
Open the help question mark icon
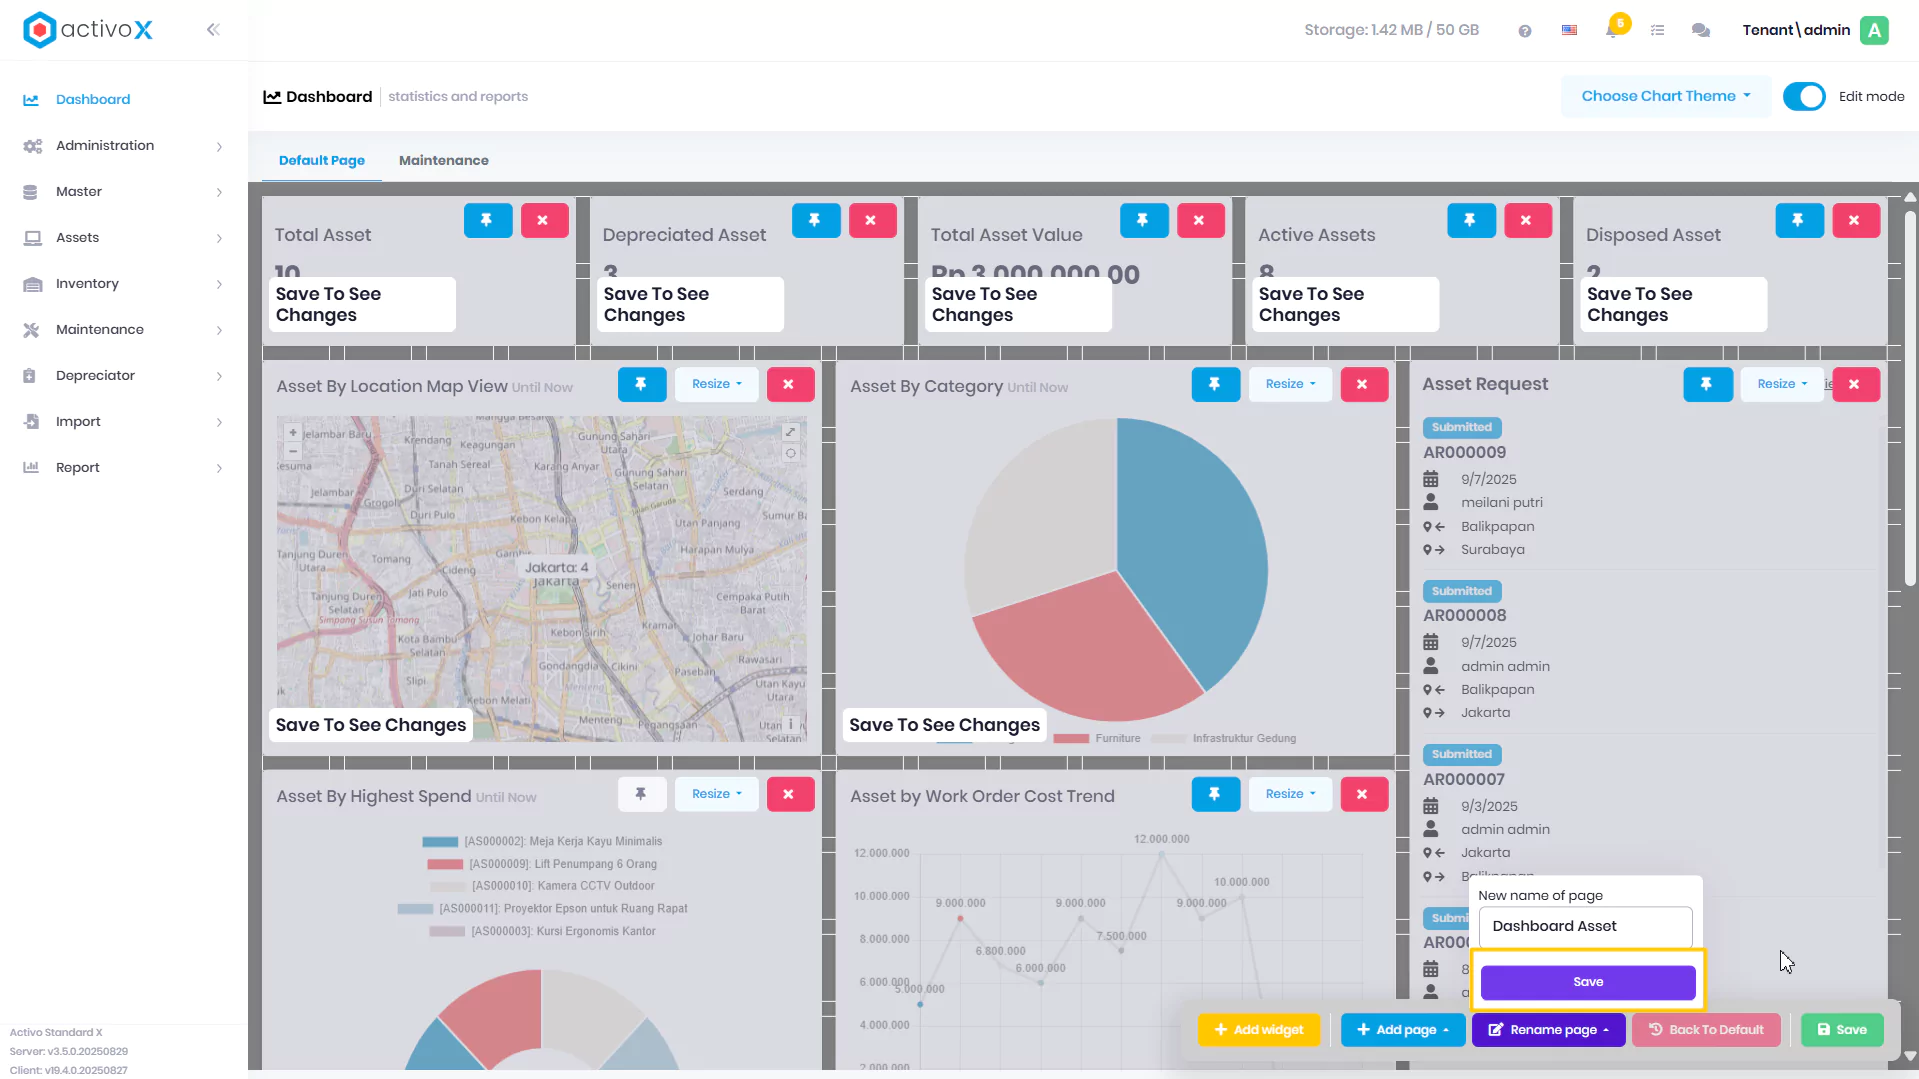(x=1524, y=31)
